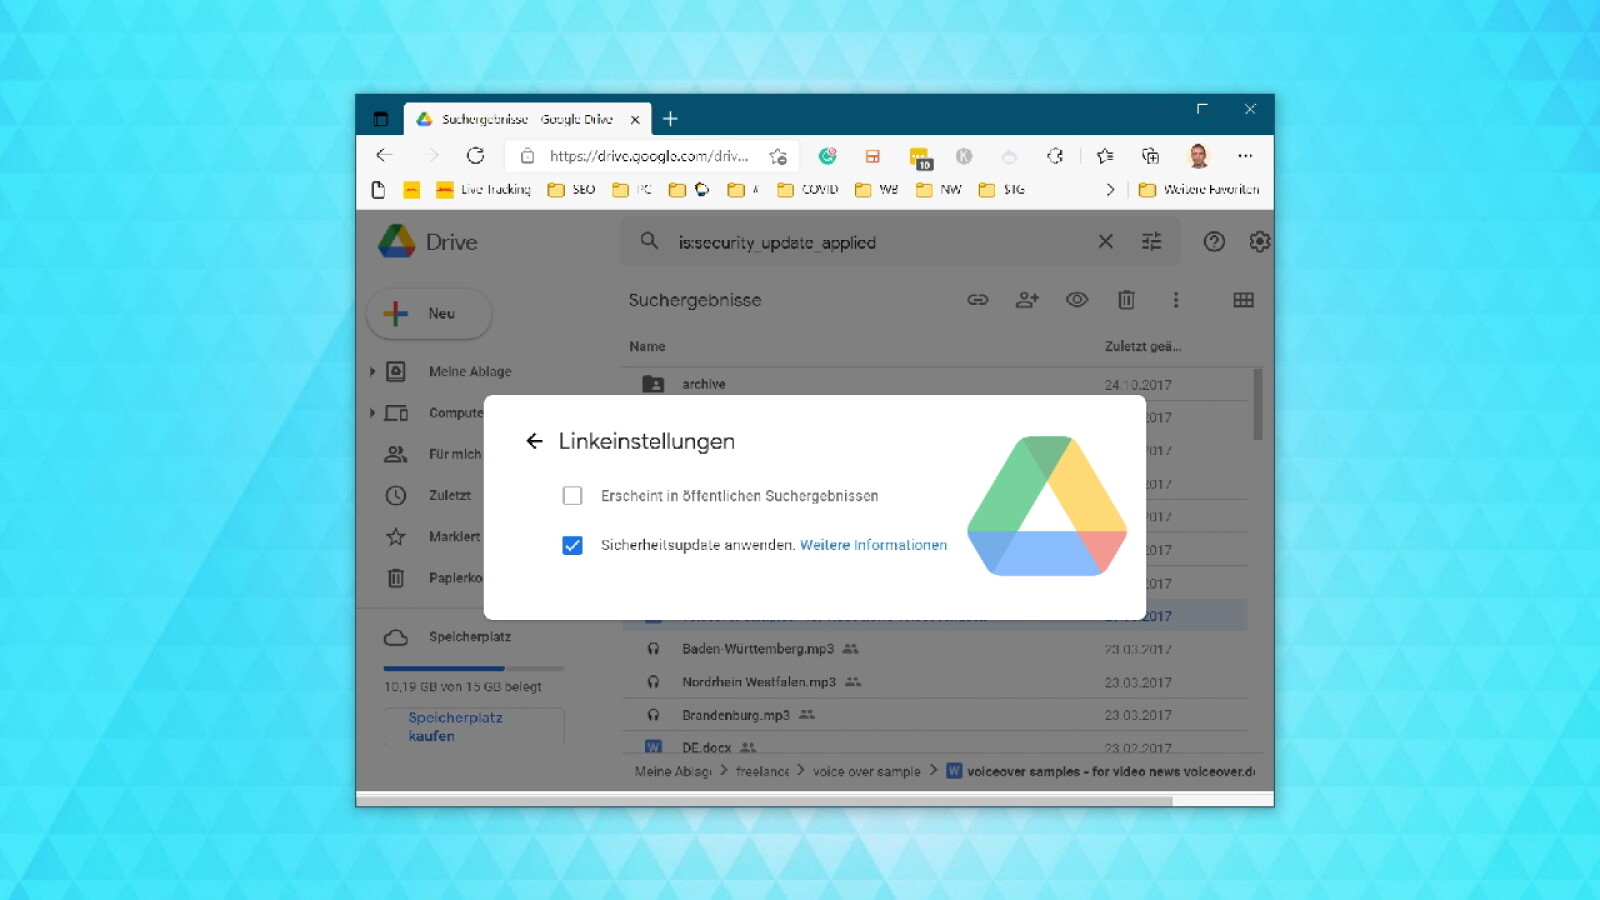Open favorites list icon
1600x900 pixels.
click(x=1105, y=156)
